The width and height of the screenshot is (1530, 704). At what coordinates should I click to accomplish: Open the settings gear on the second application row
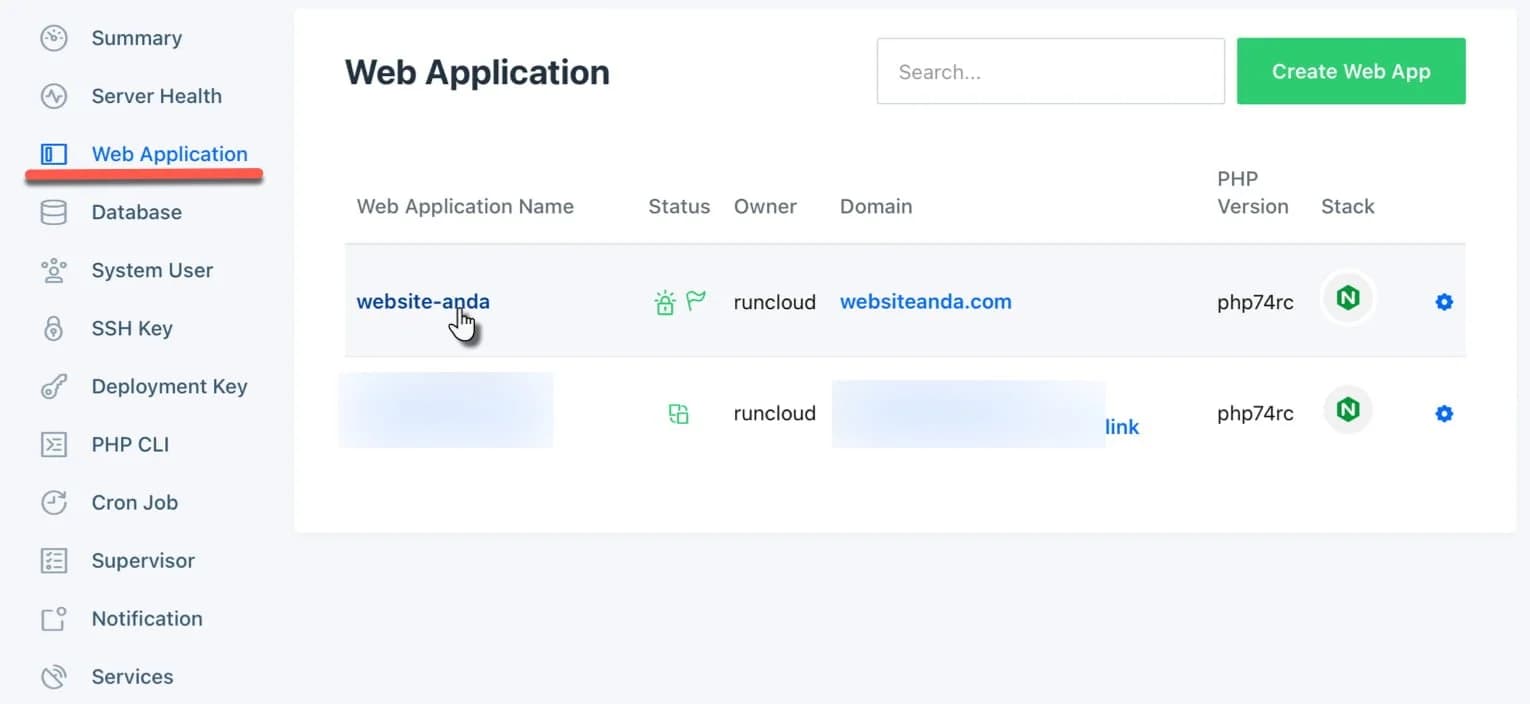tap(1443, 413)
